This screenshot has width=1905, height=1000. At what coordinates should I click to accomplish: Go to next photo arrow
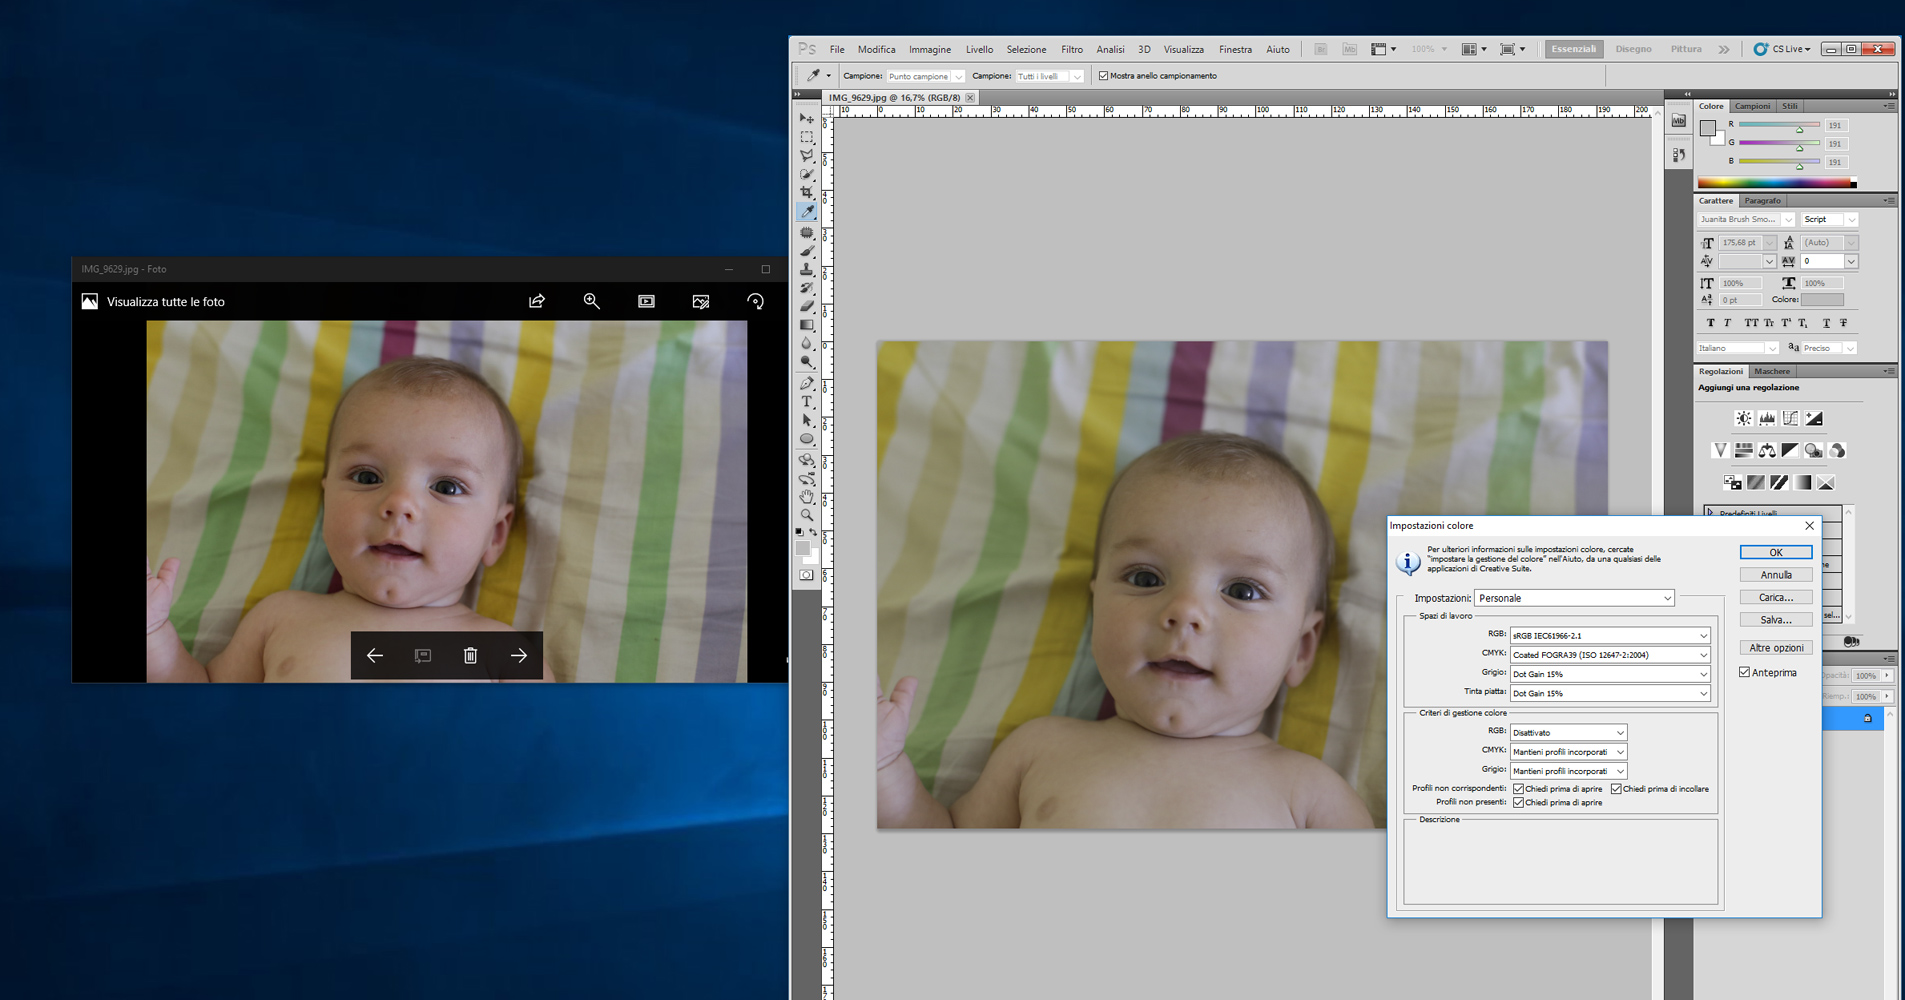coord(519,656)
